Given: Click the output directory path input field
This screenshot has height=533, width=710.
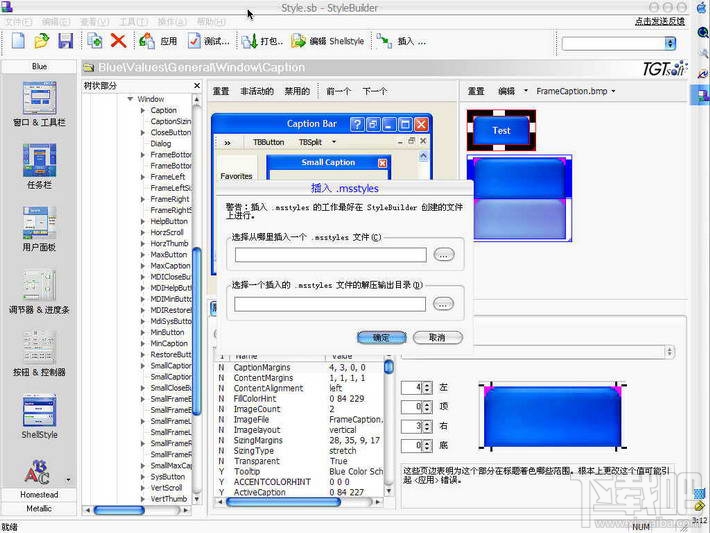Looking at the screenshot, I should point(330,304).
